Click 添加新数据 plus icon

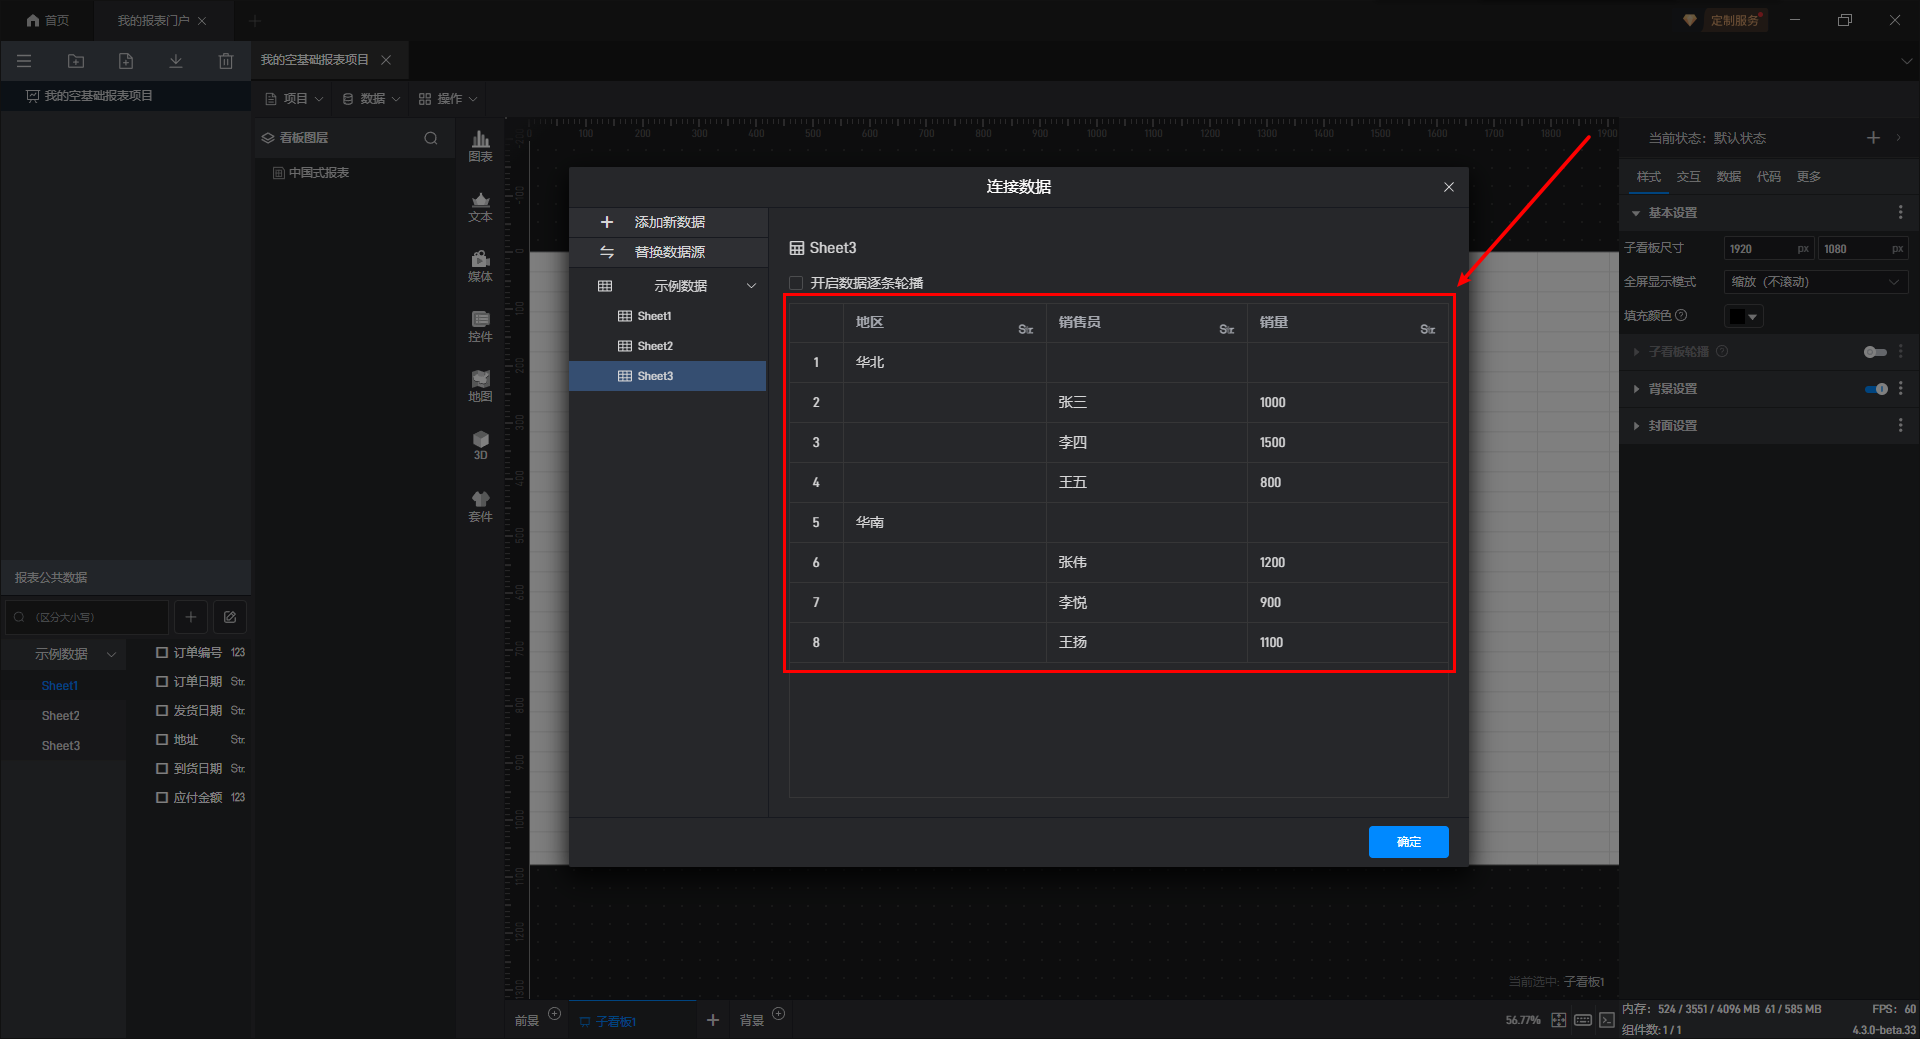606,222
